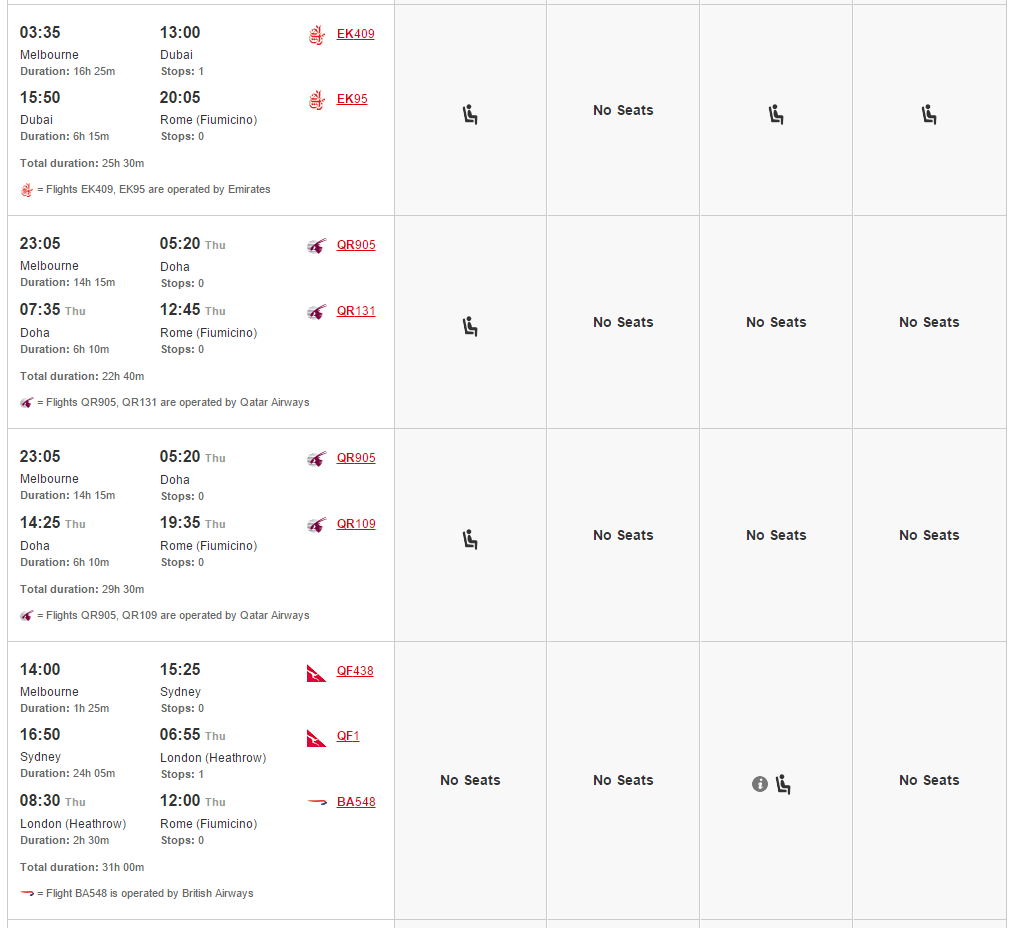Select seat icon in fourth column for EK409 itinerary
The image size is (1036, 928).
(x=929, y=114)
